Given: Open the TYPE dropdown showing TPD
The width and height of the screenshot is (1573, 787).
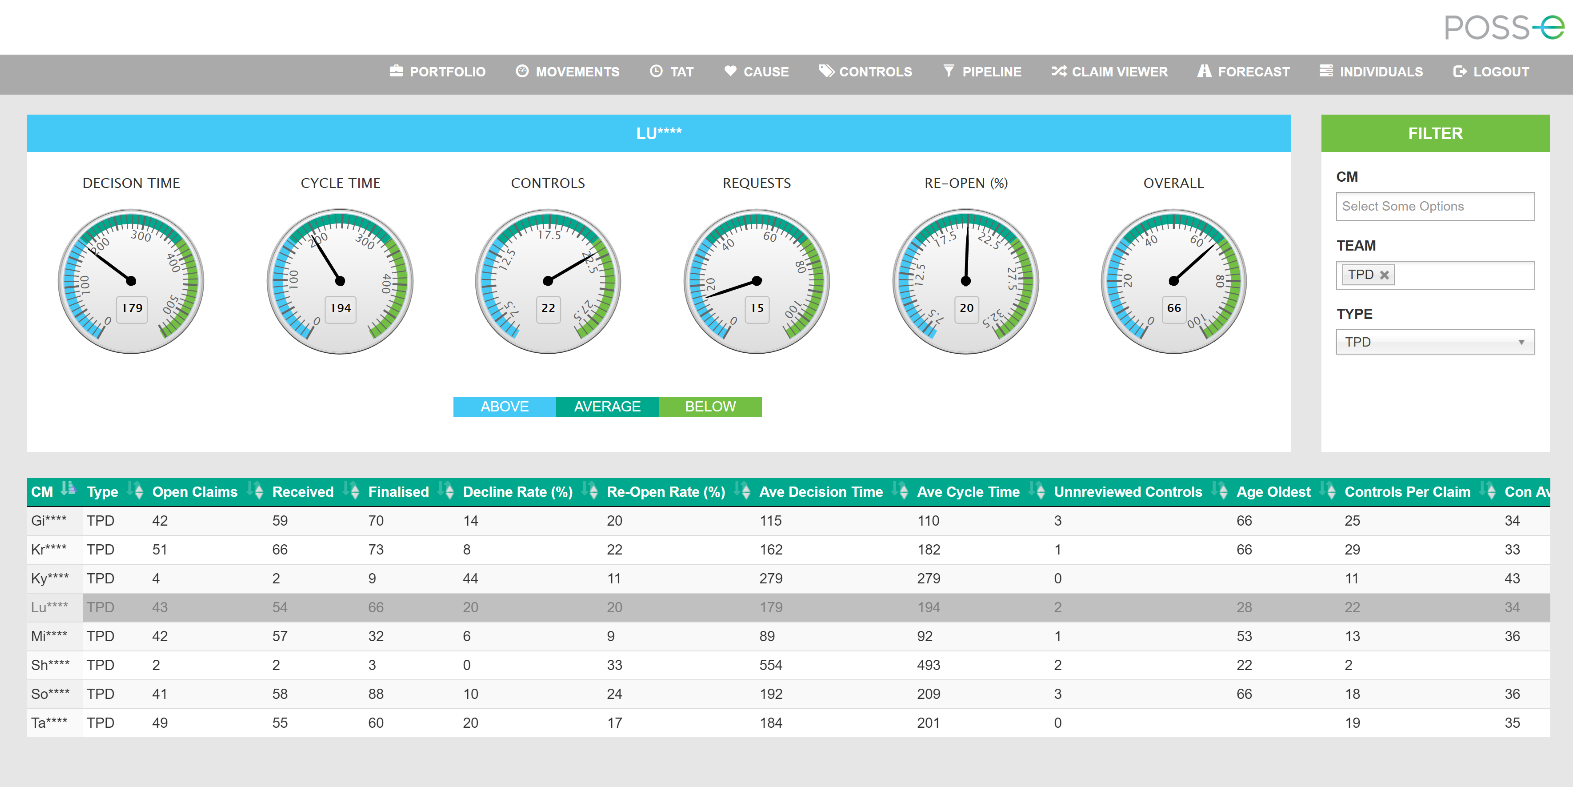Looking at the screenshot, I should [1434, 342].
